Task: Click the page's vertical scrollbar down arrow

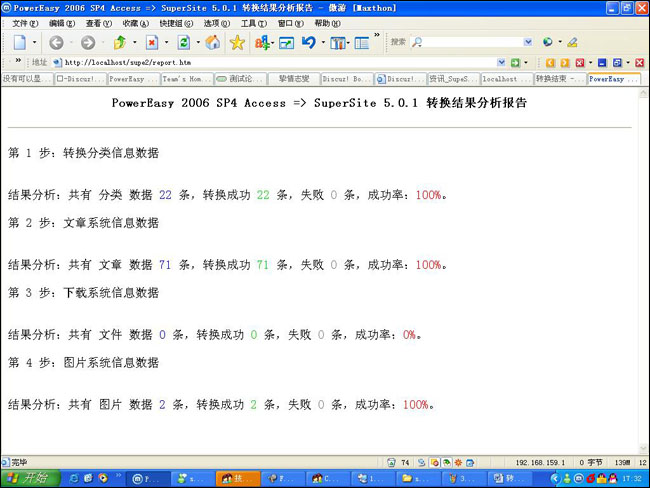Action: pyautogui.click(x=644, y=449)
